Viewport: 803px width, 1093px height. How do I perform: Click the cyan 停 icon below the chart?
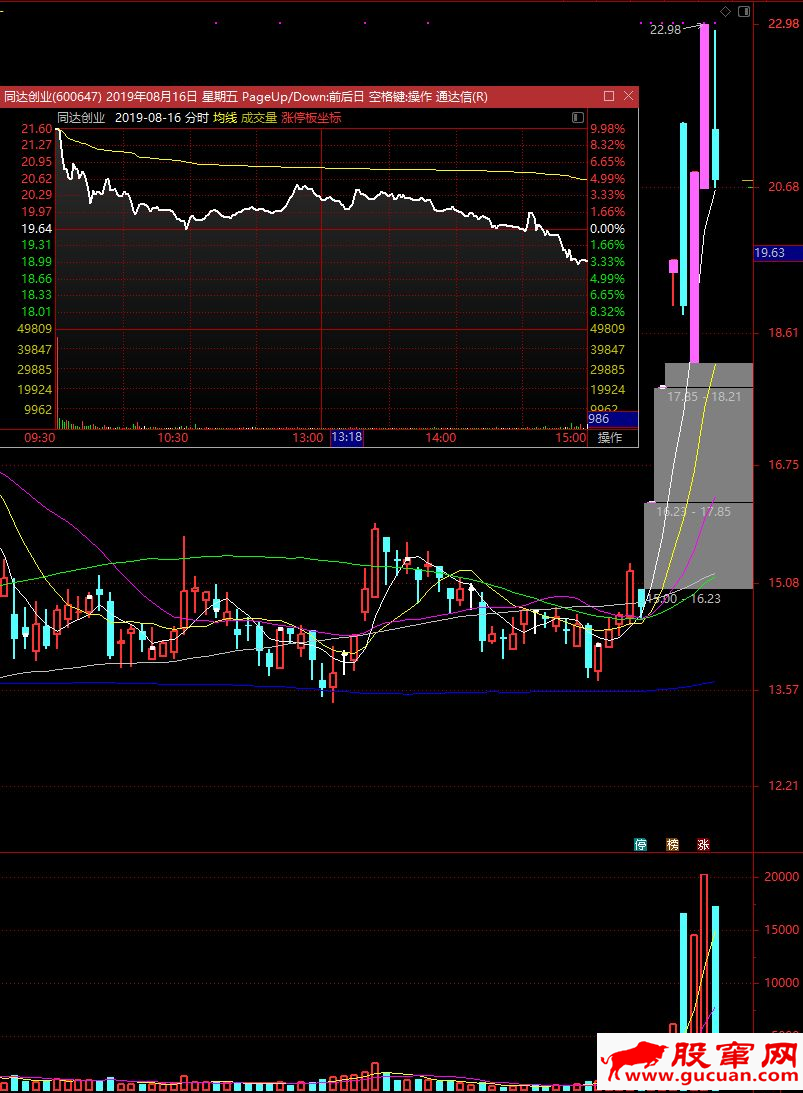point(640,844)
